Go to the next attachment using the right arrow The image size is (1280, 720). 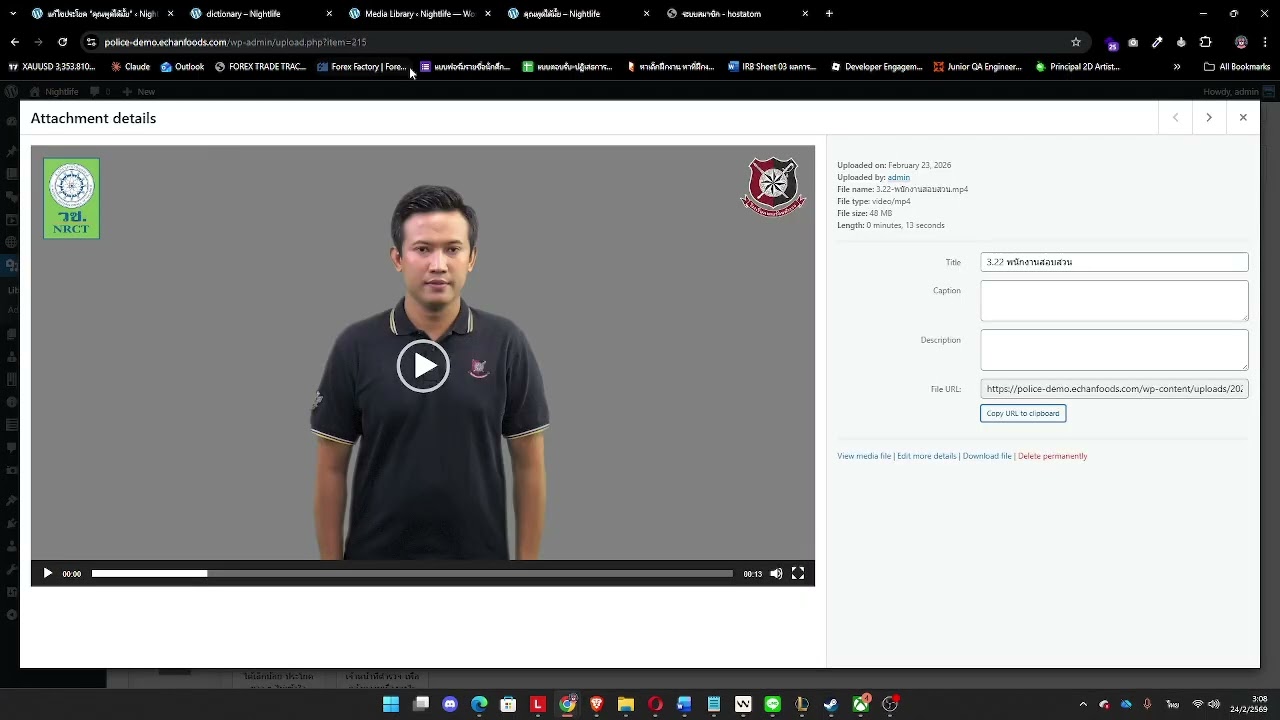point(1209,118)
